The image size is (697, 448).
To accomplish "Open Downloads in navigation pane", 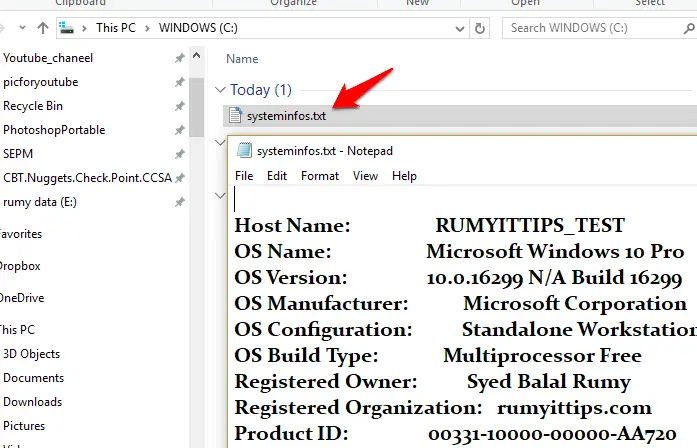I will tap(32, 402).
